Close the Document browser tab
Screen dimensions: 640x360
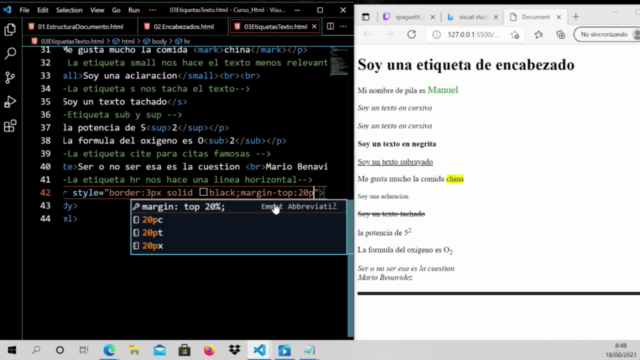(559, 17)
